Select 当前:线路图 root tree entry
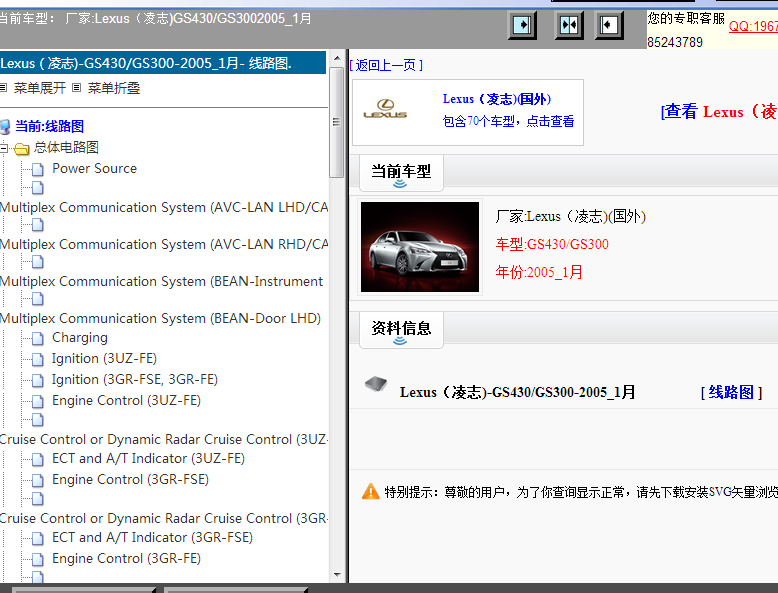The width and height of the screenshot is (778, 593). coord(49,127)
